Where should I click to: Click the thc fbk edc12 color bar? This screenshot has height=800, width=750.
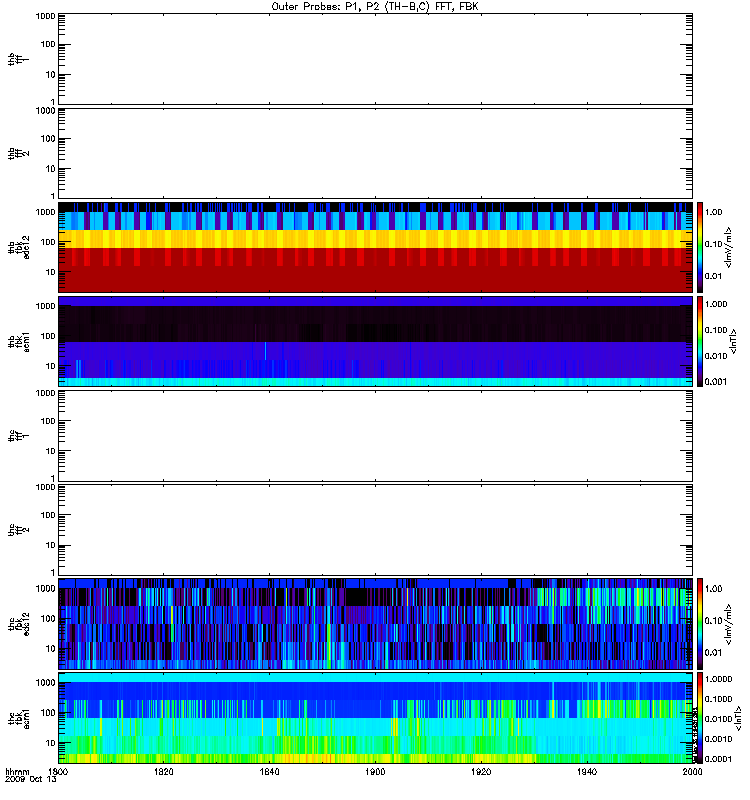[700, 623]
